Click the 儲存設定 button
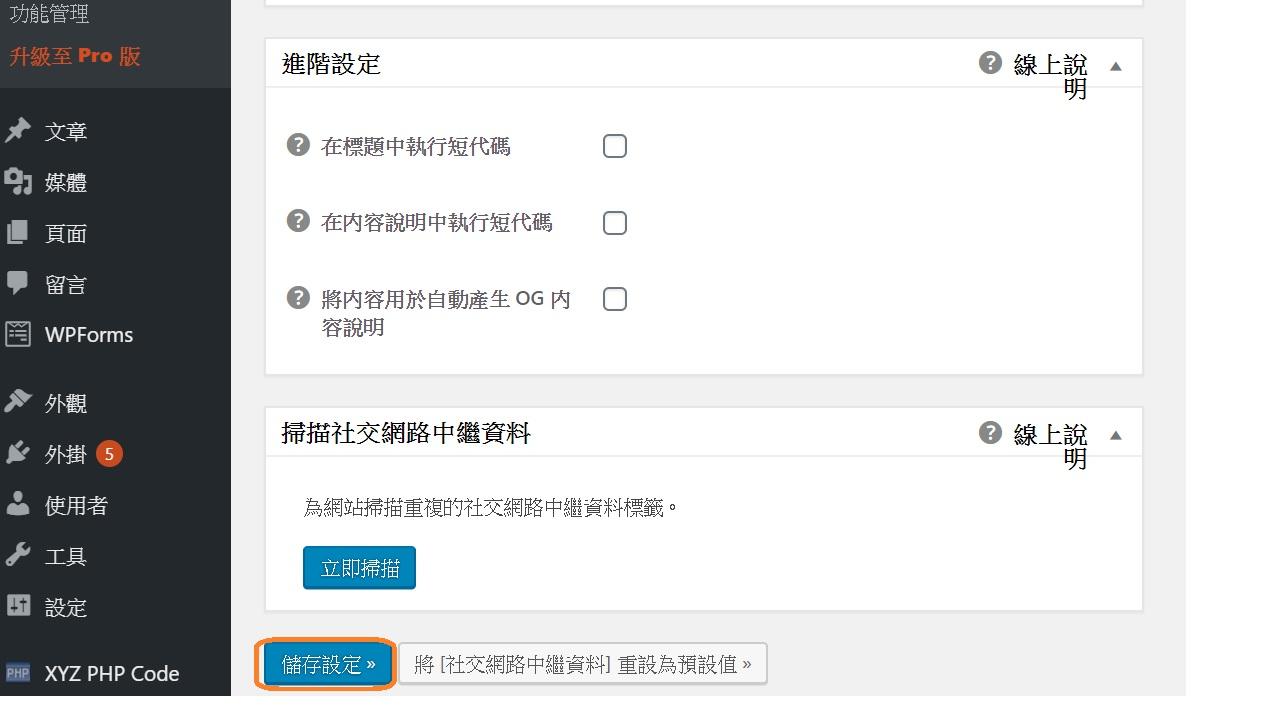Viewport: 1280px width, 720px height. tap(328, 664)
